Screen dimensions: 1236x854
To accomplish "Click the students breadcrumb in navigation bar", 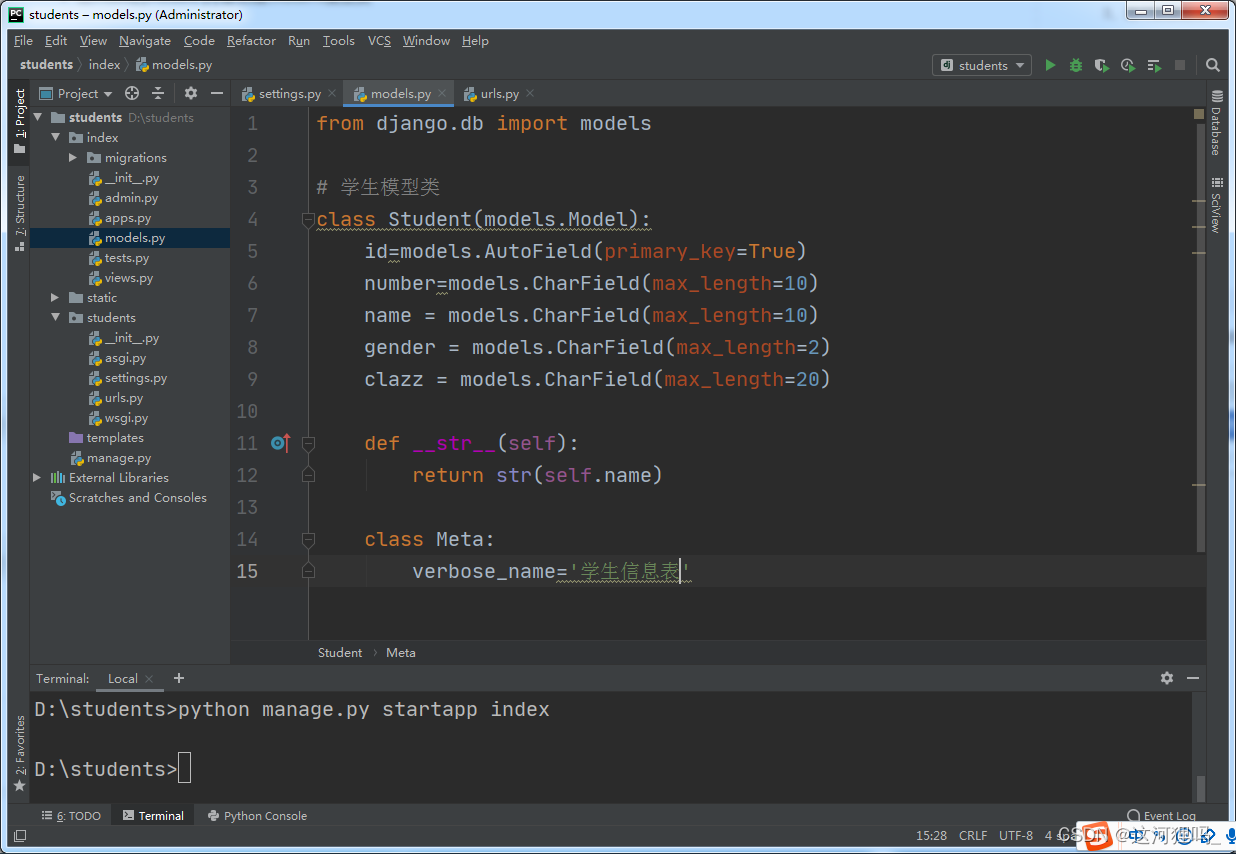I will point(46,65).
